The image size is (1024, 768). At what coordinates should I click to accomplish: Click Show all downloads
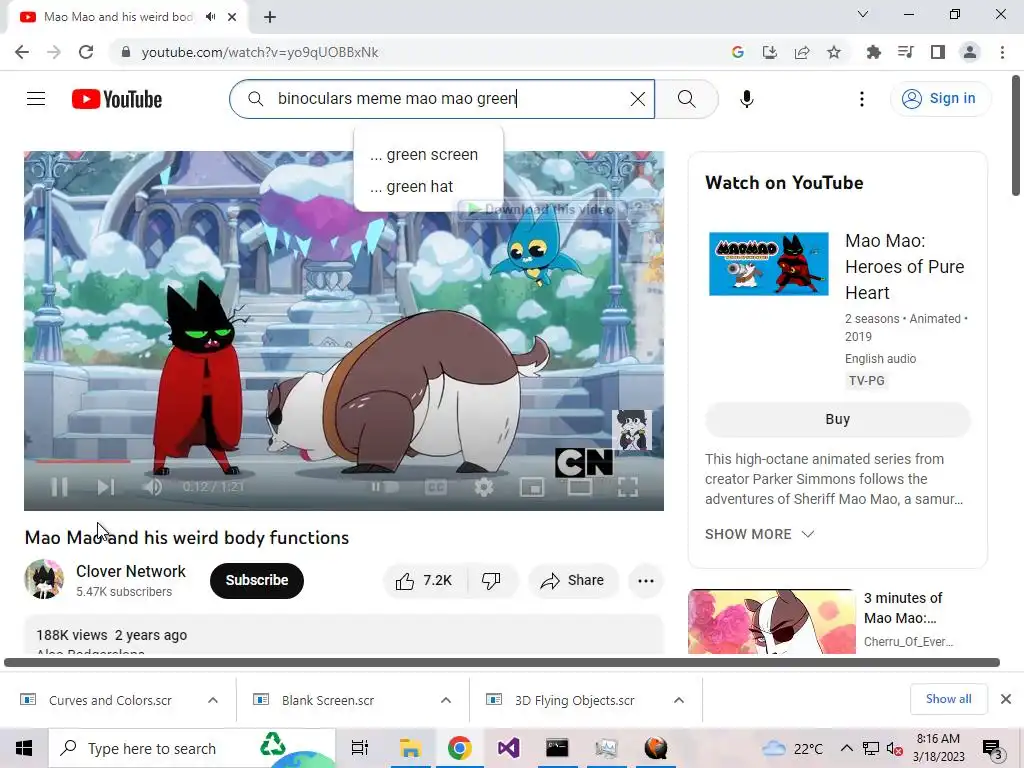(x=948, y=699)
